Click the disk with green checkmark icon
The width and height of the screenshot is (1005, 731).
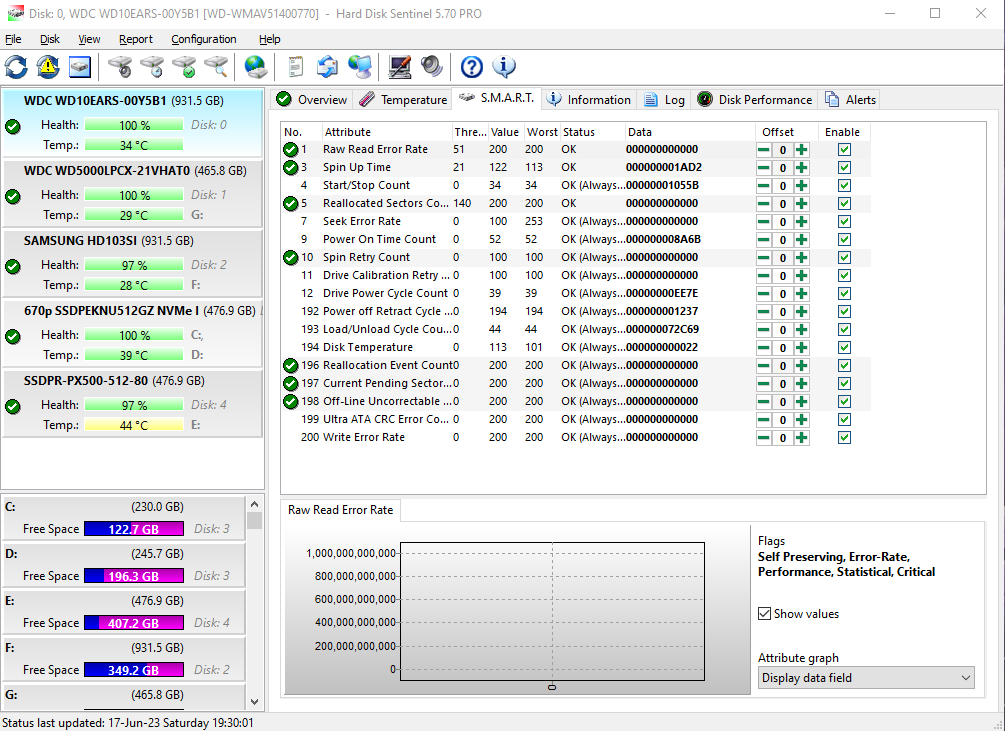coord(184,67)
